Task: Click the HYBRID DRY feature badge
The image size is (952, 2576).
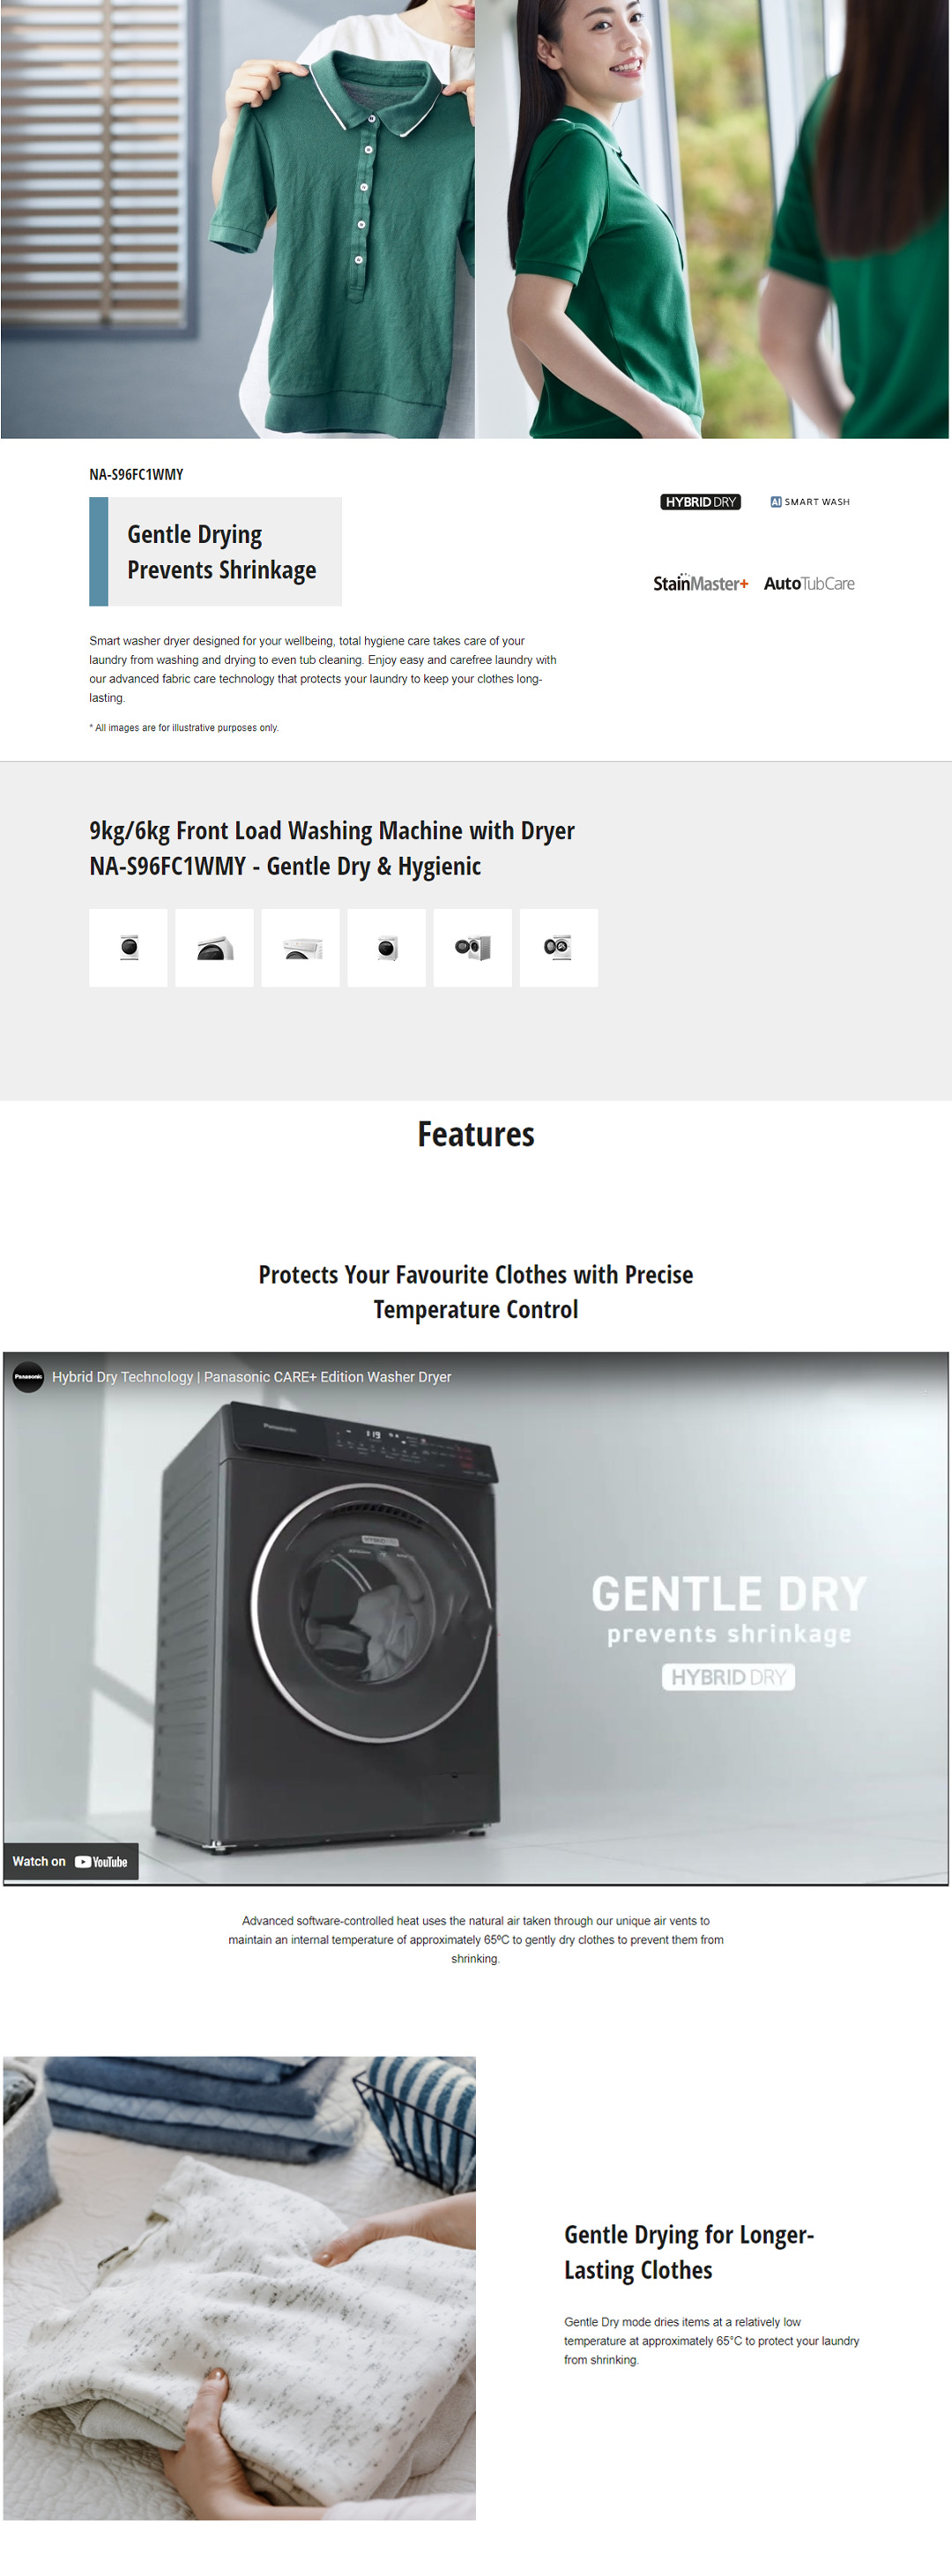Action: point(700,502)
